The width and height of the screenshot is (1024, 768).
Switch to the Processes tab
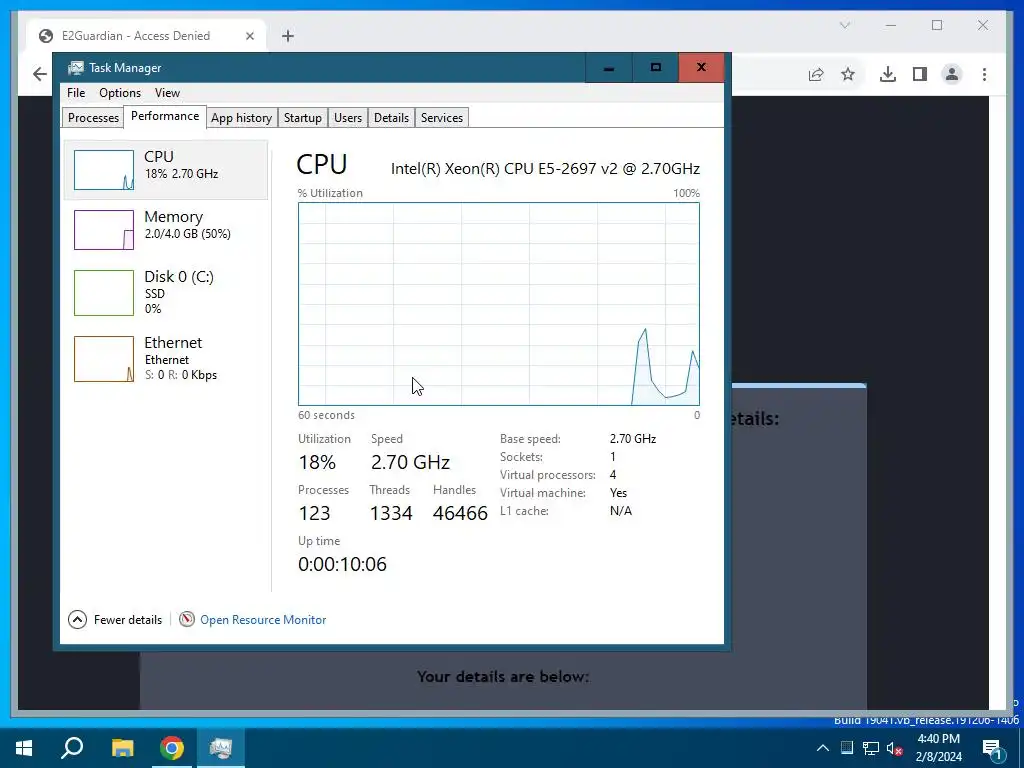93,118
